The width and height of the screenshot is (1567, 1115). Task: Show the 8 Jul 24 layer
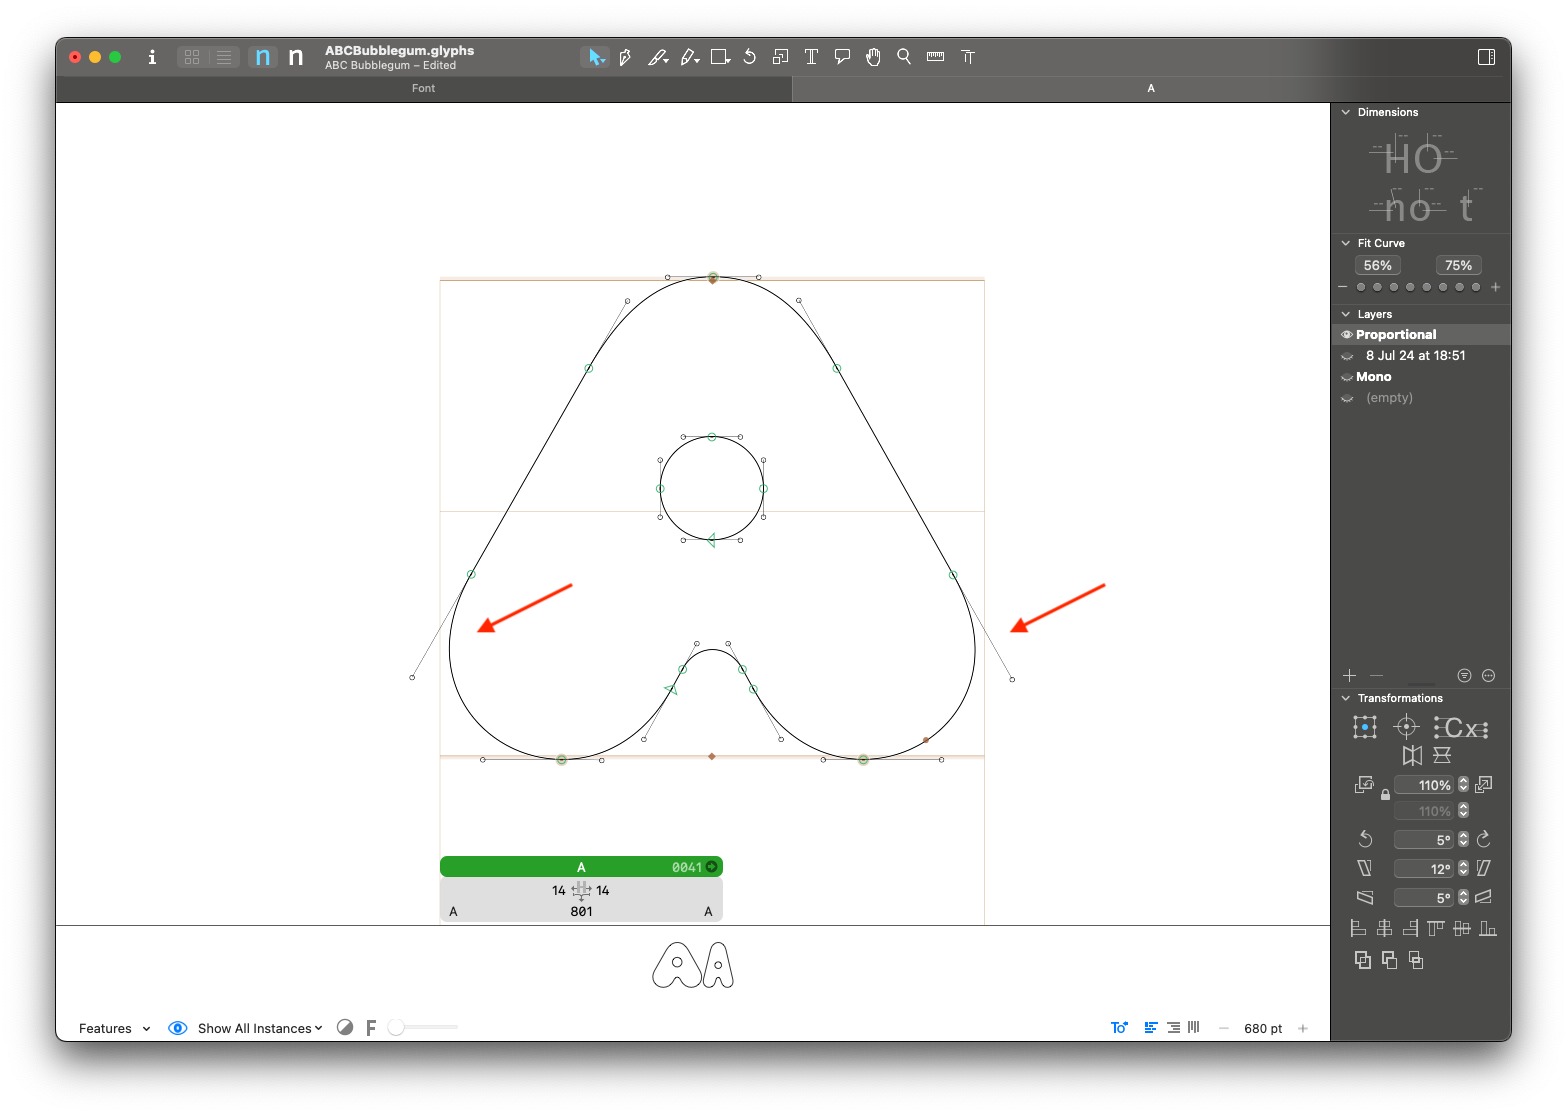click(x=1347, y=356)
